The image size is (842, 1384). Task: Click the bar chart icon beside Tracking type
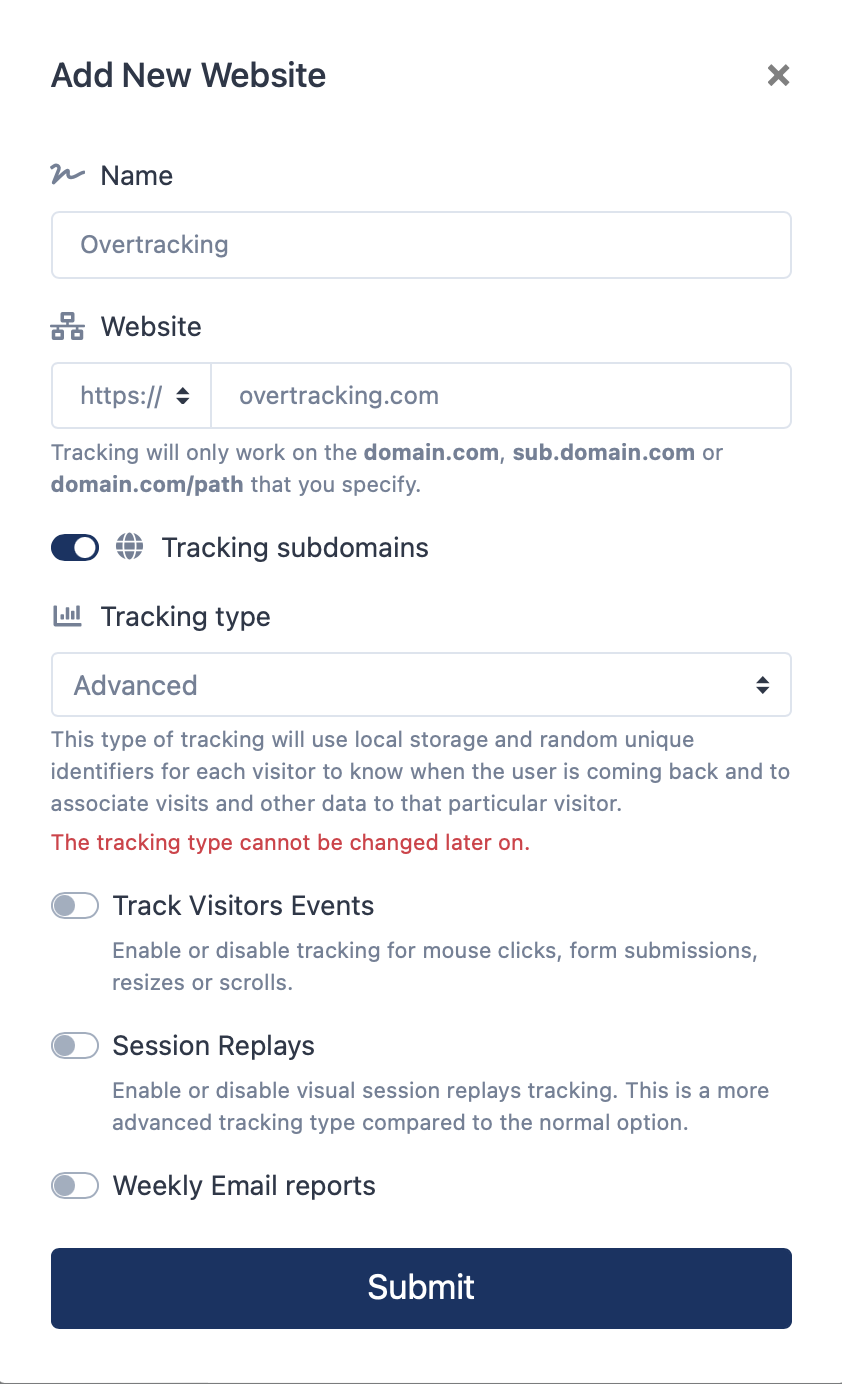67,616
